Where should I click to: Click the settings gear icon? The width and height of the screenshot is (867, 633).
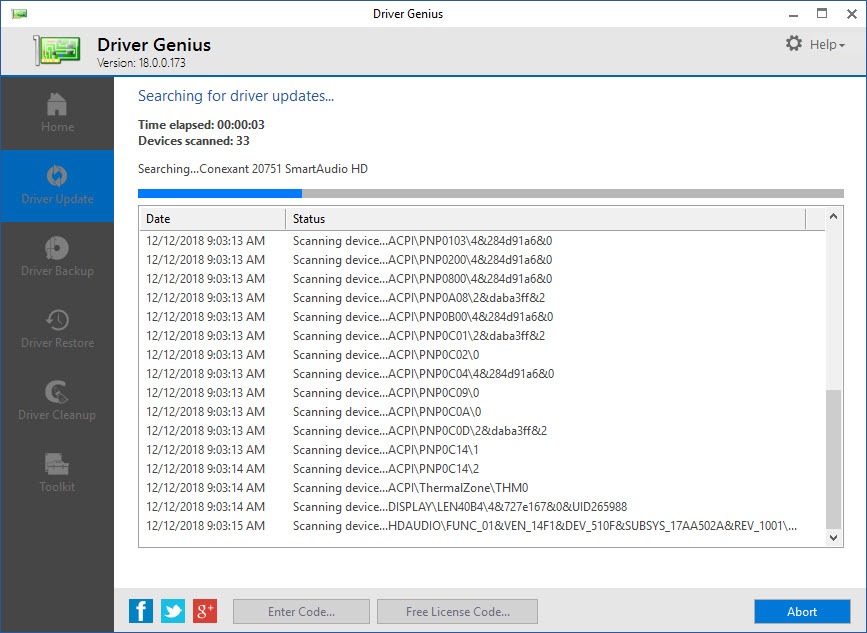tap(794, 44)
